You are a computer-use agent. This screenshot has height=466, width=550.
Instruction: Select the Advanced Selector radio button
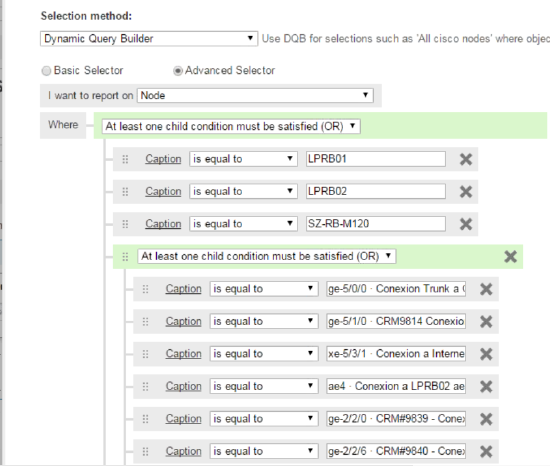(x=178, y=71)
